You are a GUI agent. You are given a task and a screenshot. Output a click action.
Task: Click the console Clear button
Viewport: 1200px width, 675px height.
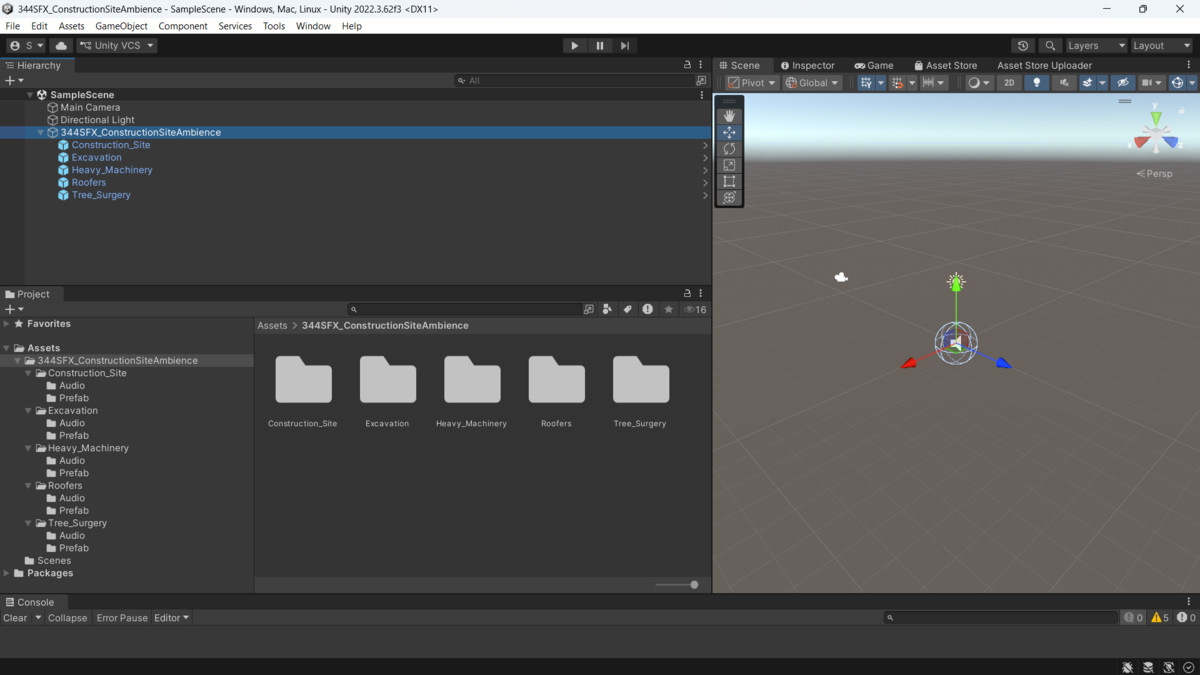(x=15, y=618)
